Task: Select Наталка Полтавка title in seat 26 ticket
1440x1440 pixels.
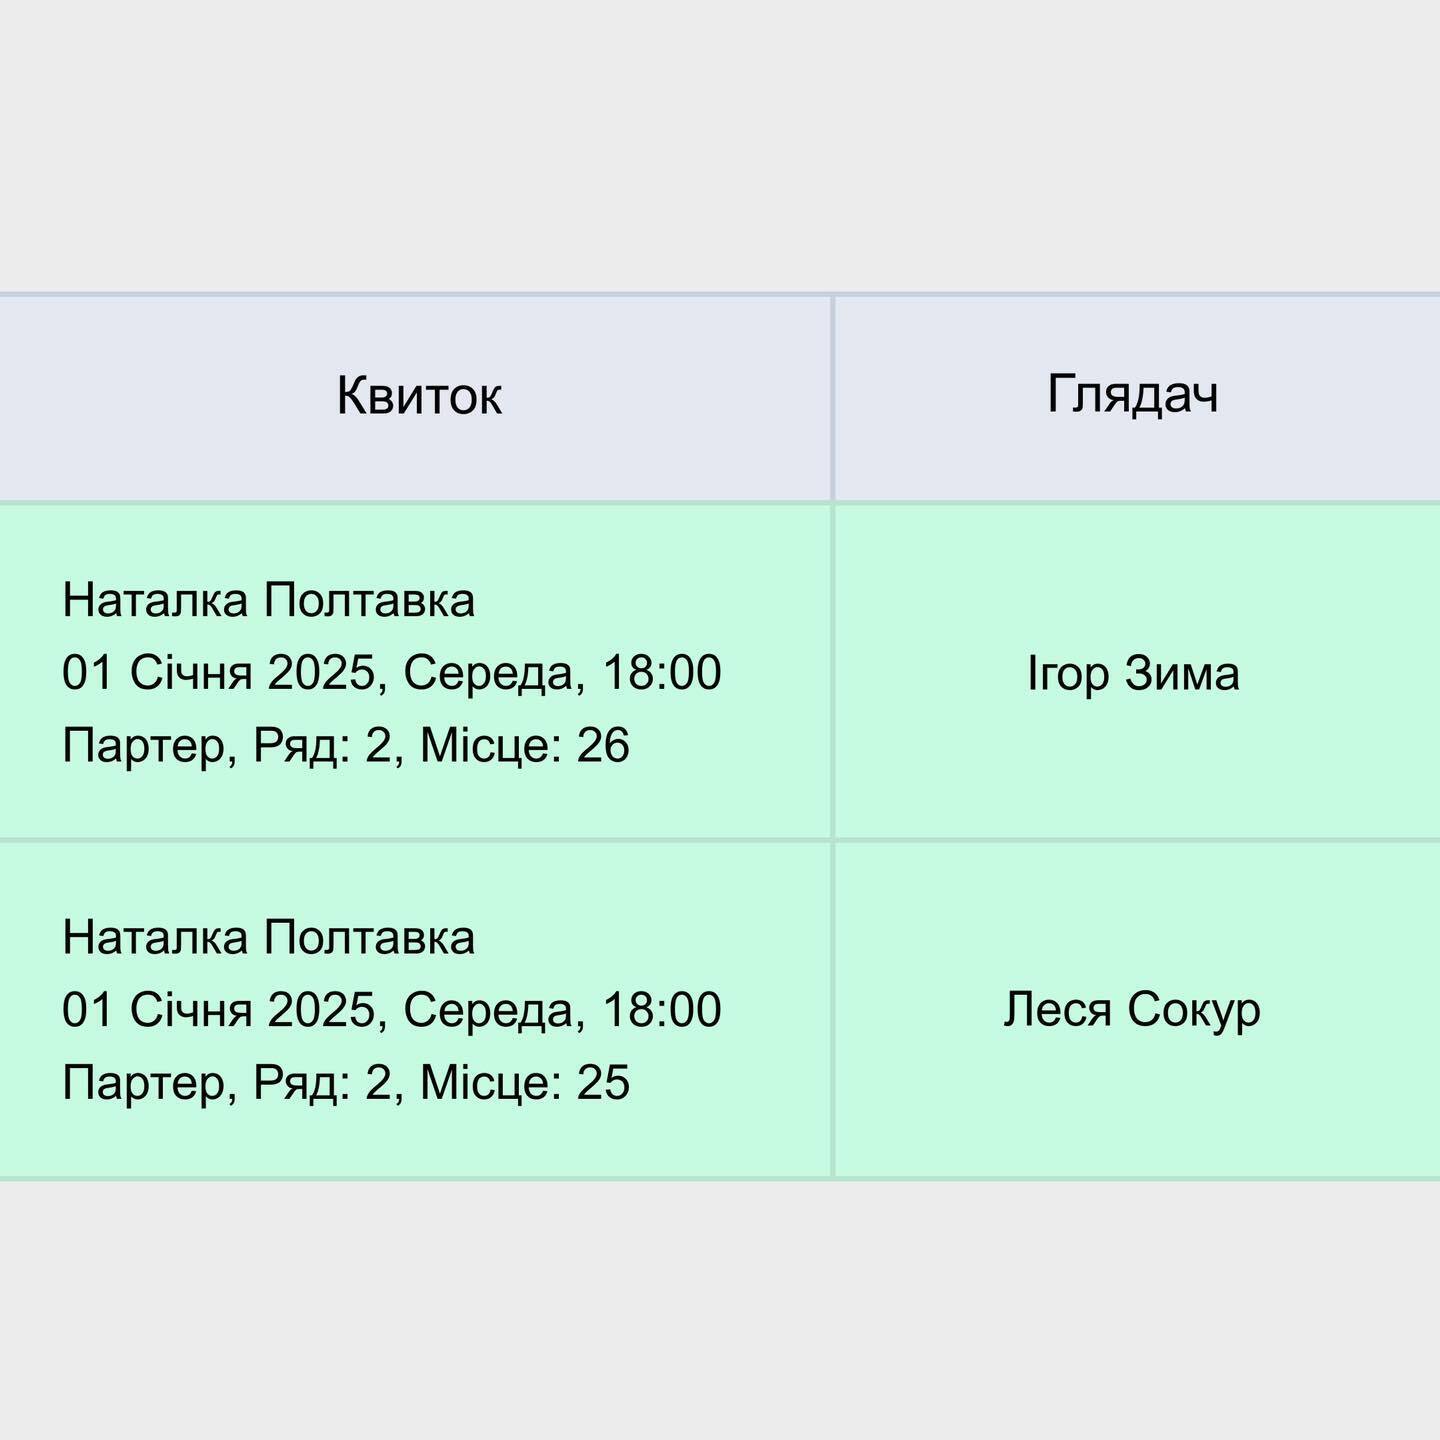Action: [268, 601]
